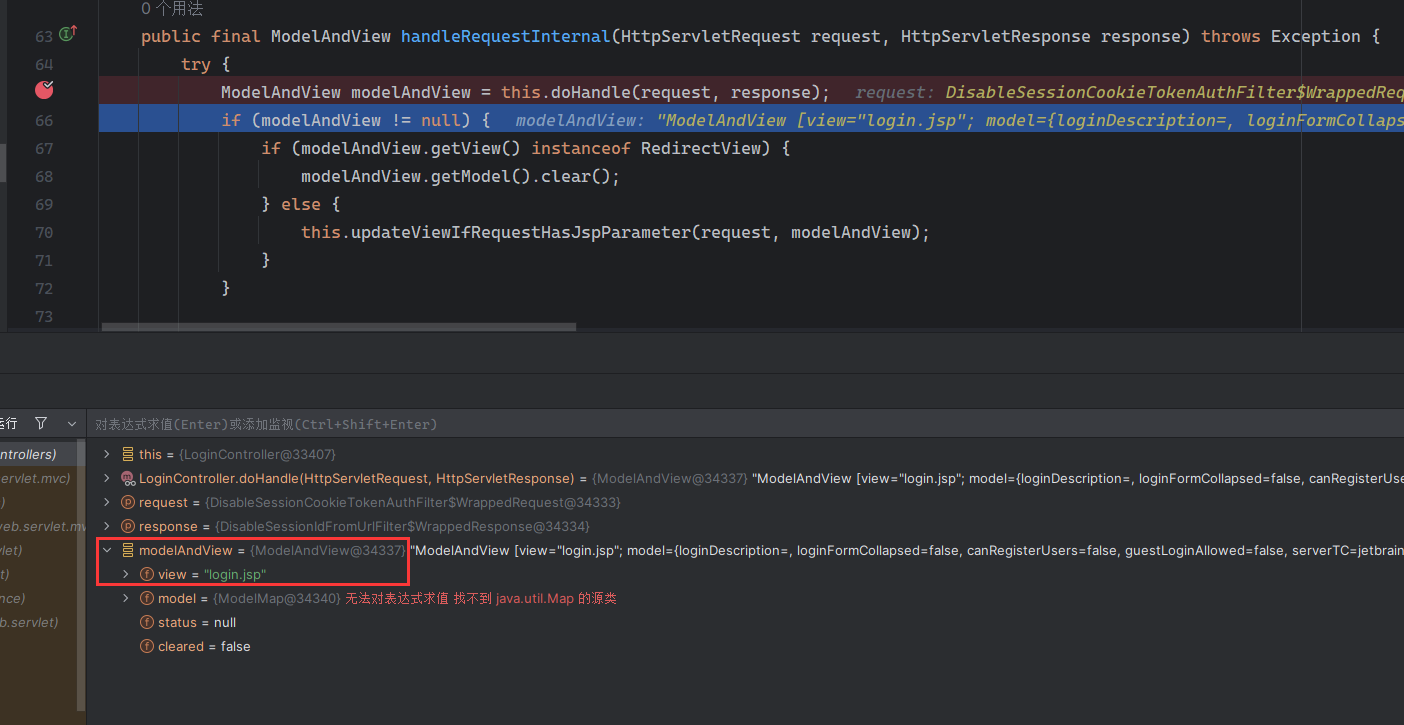Open the frames filter funnel icon

[x=41, y=423]
